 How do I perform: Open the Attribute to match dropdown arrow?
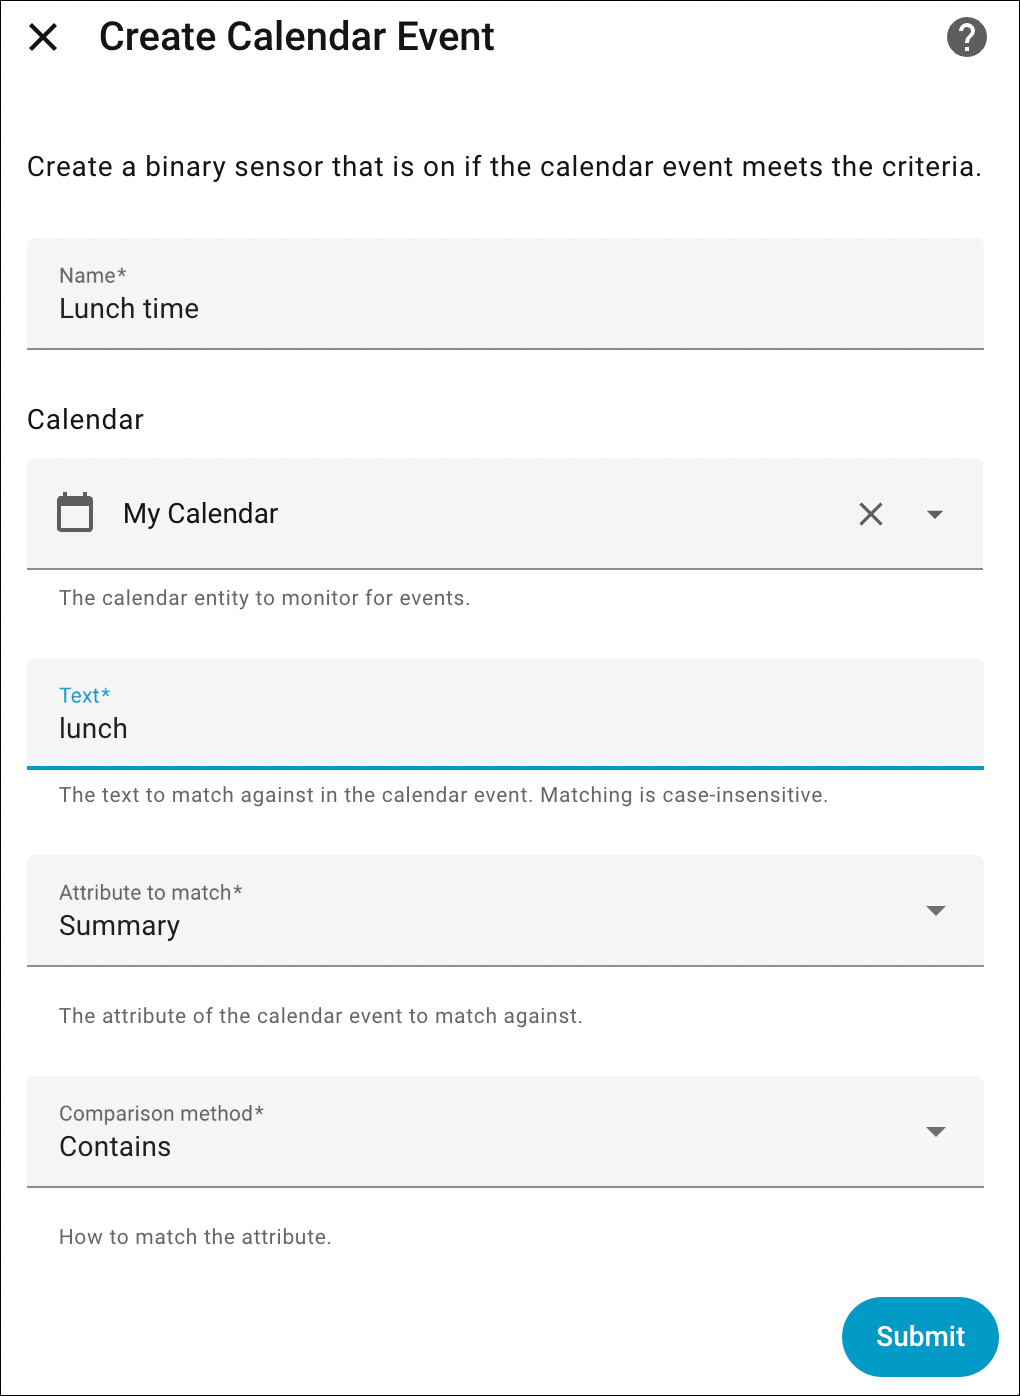[x=935, y=911]
